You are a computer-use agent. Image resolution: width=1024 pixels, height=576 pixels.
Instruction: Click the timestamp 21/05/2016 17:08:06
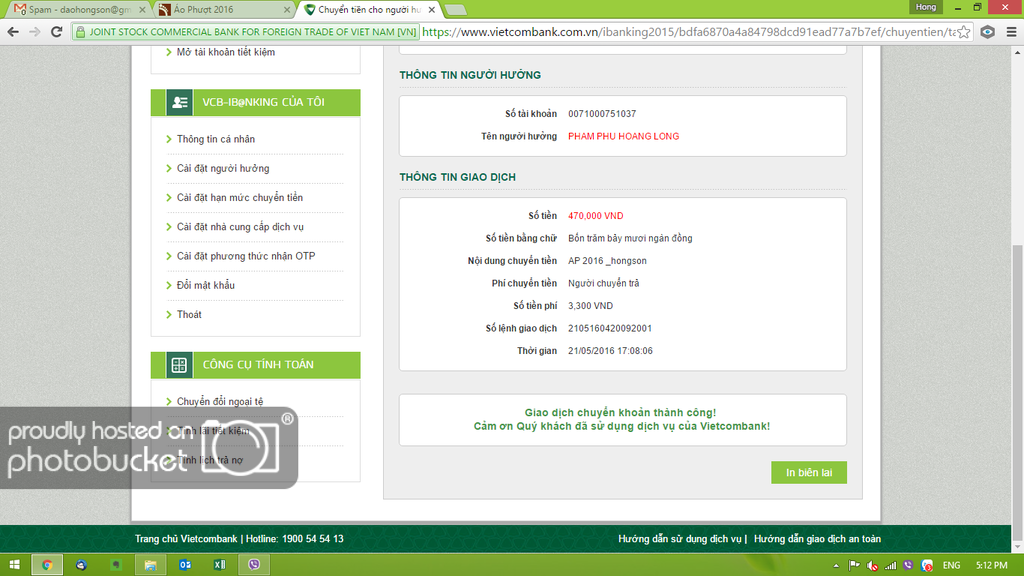pos(610,351)
